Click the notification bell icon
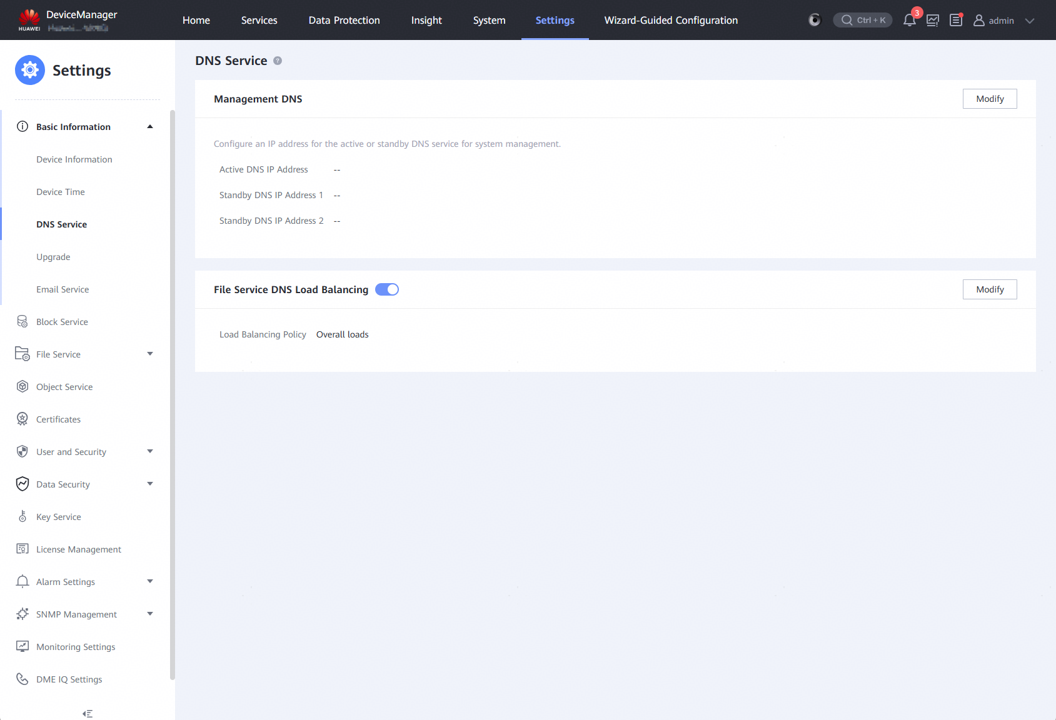The width and height of the screenshot is (1056, 720). pos(909,20)
